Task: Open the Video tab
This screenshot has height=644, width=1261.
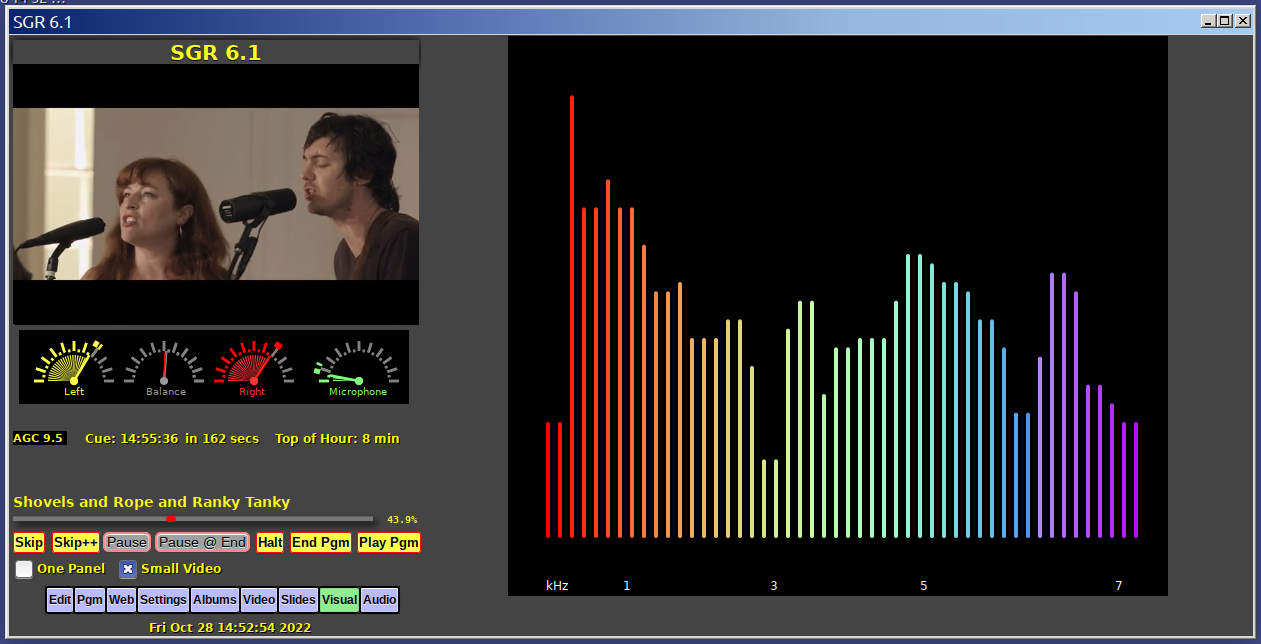Action: click(x=259, y=600)
